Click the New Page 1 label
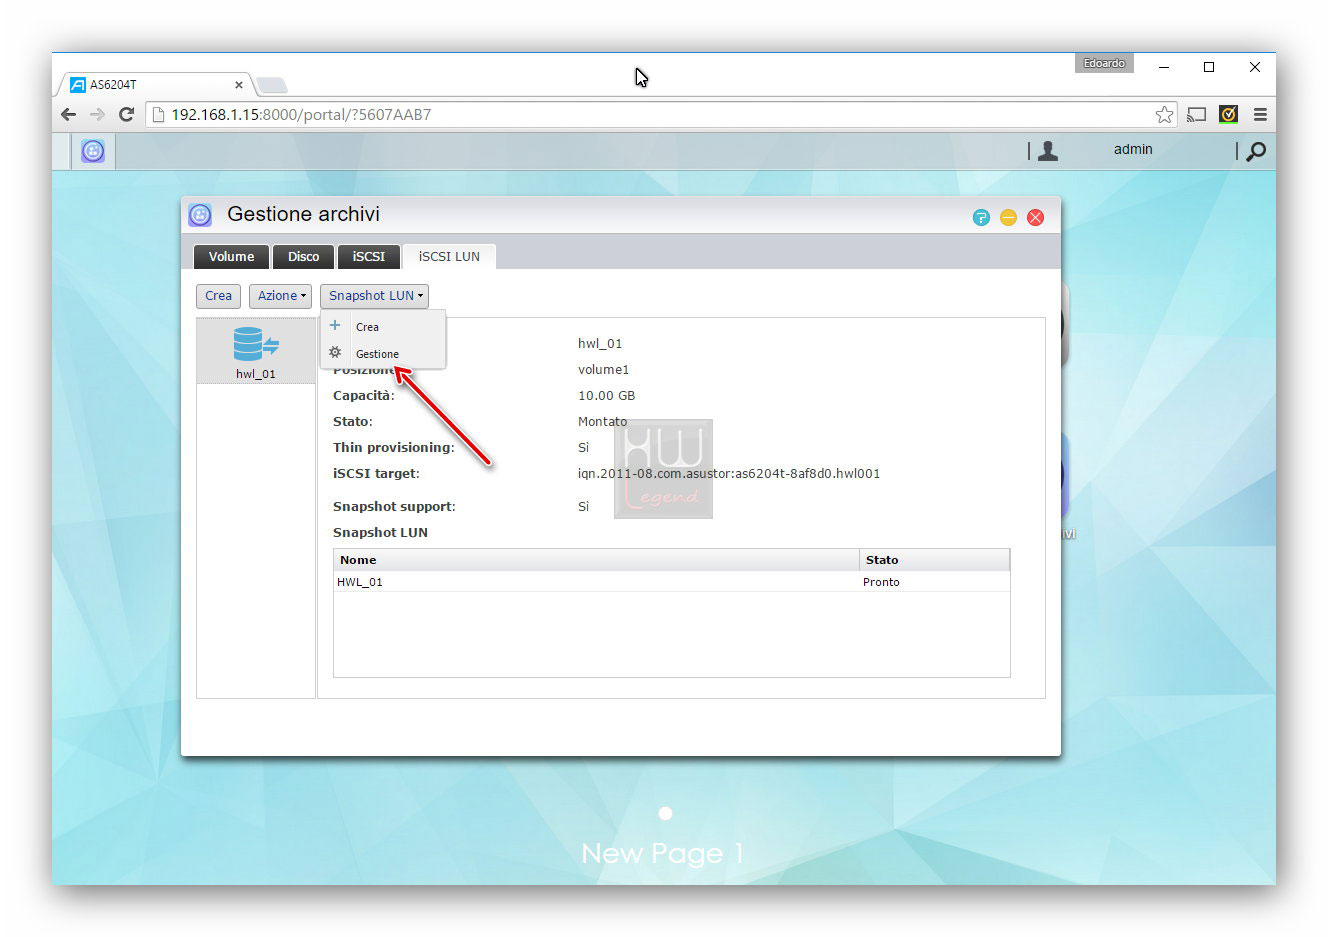Image resolution: width=1328 pixels, height=937 pixels. click(663, 853)
